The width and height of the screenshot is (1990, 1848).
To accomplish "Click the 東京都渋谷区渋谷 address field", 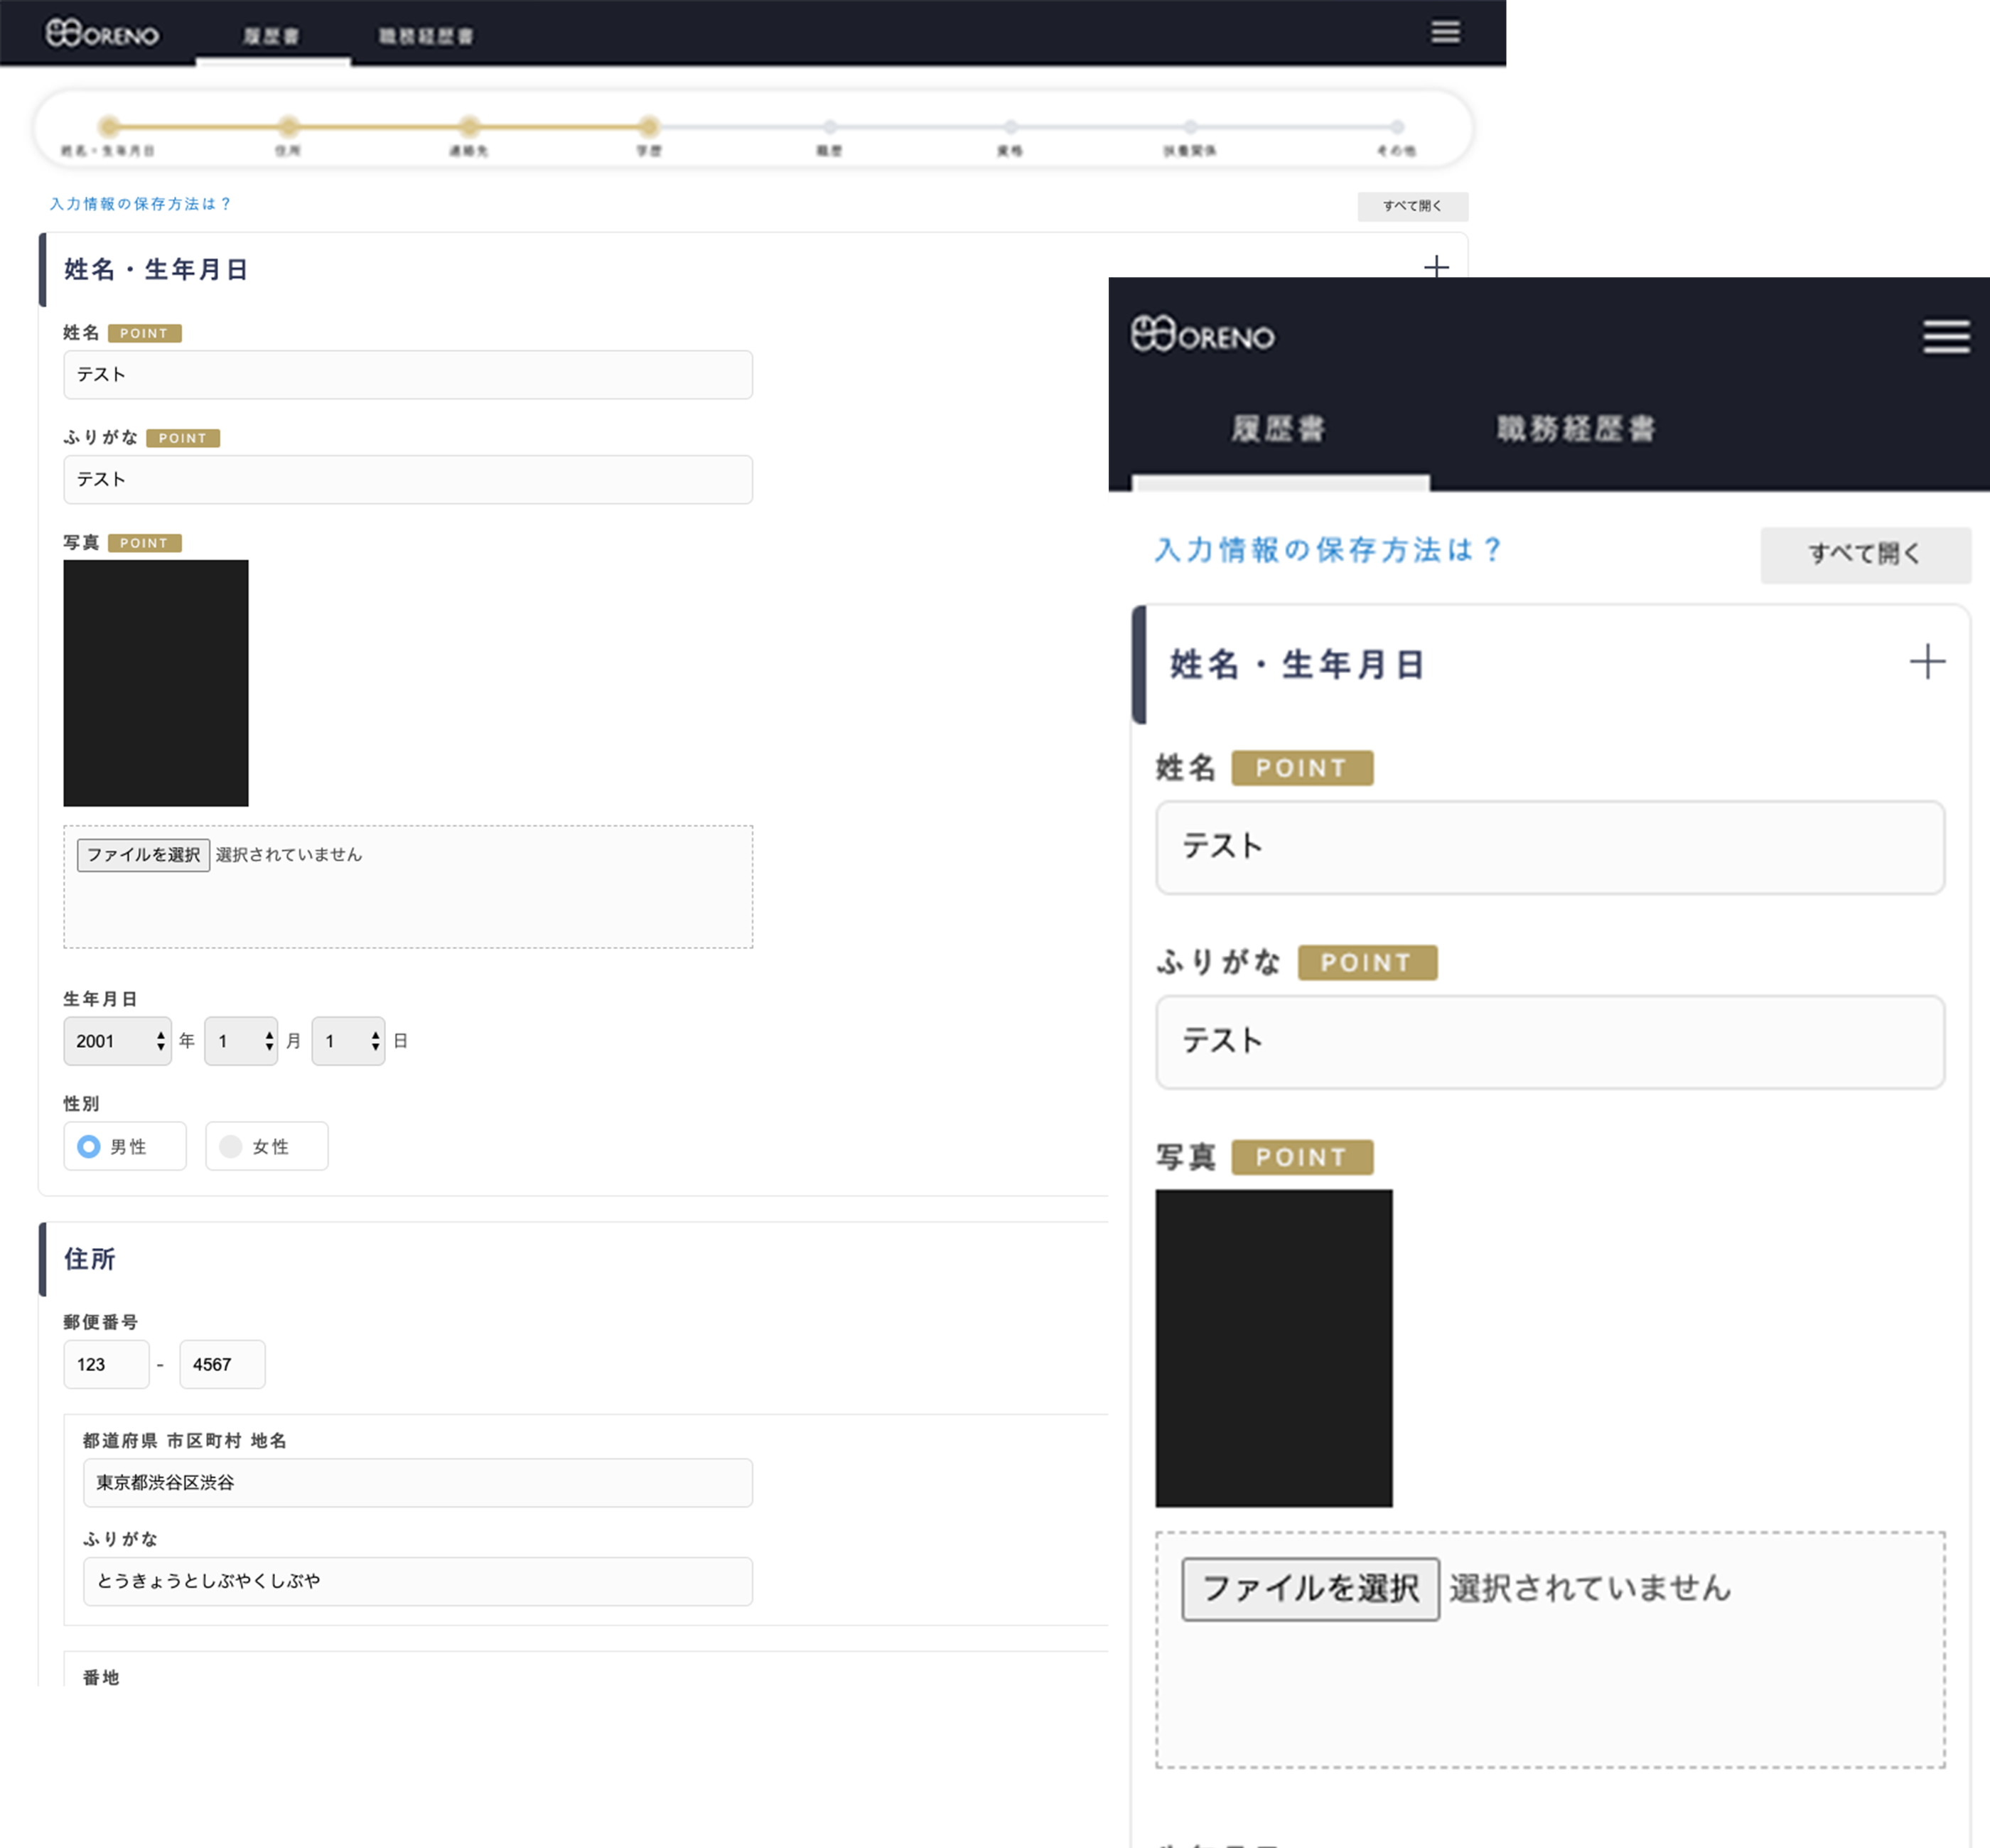I will pyautogui.click(x=417, y=1482).
